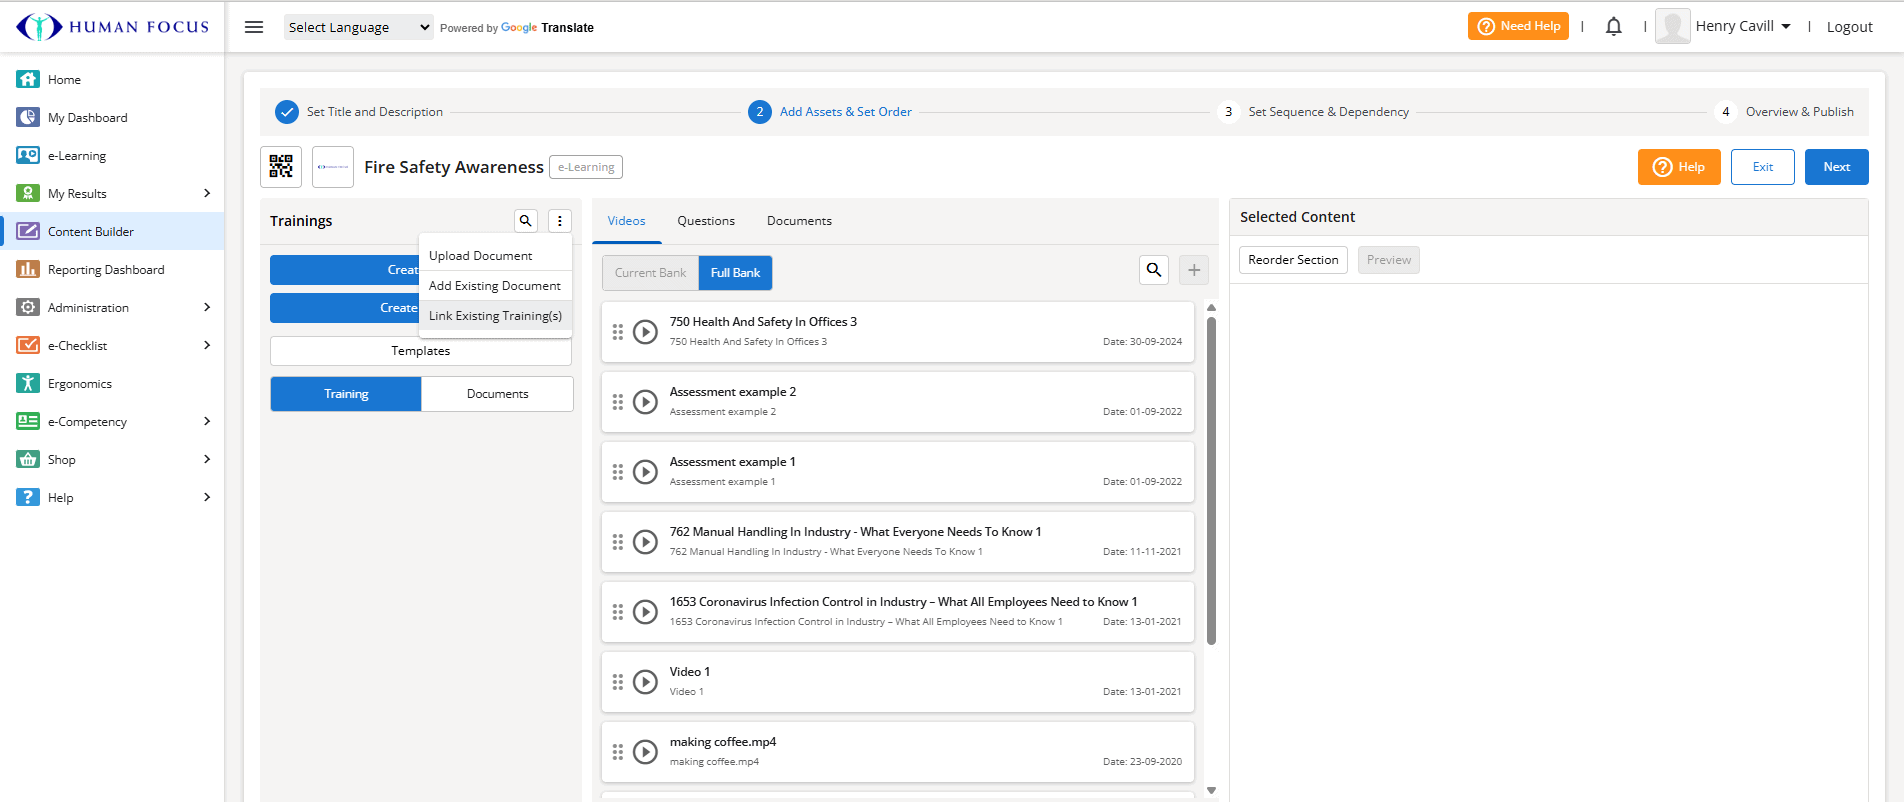Switch to the Questions tab

click(706, 221)
